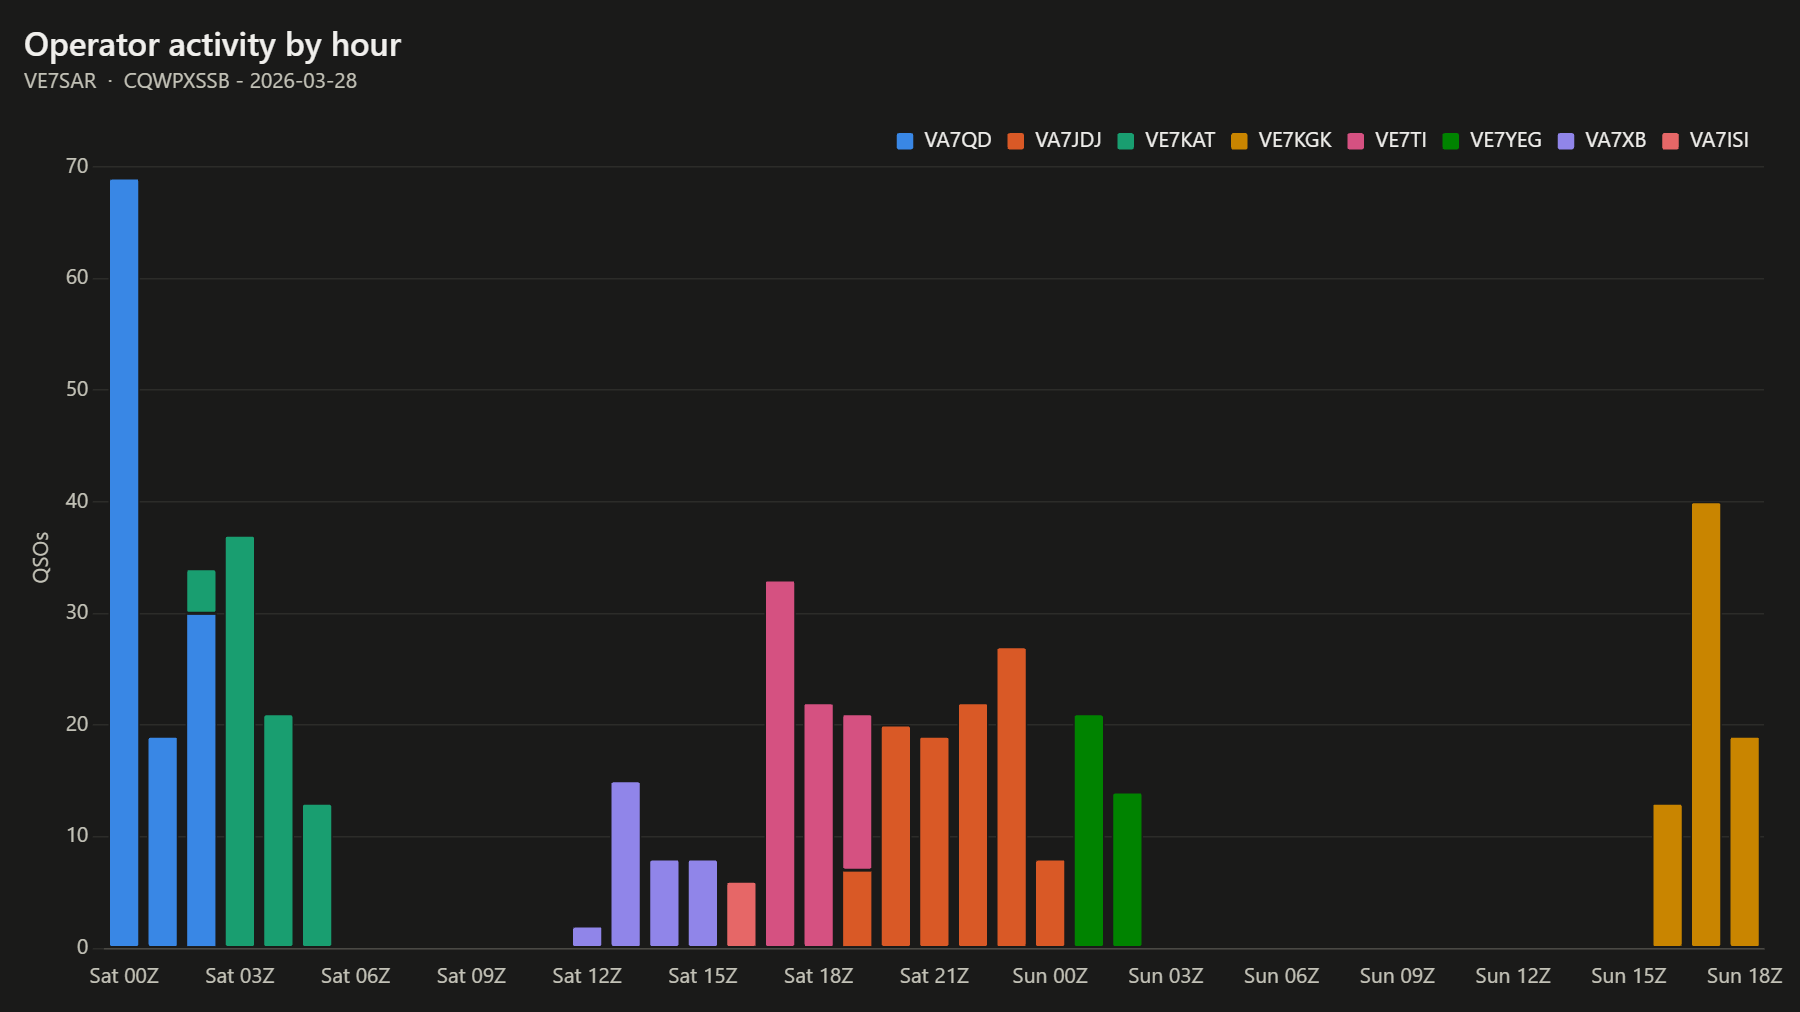Click the 'QSOs' y-axis title
1800x1012 pixels.
coord(41,557)
